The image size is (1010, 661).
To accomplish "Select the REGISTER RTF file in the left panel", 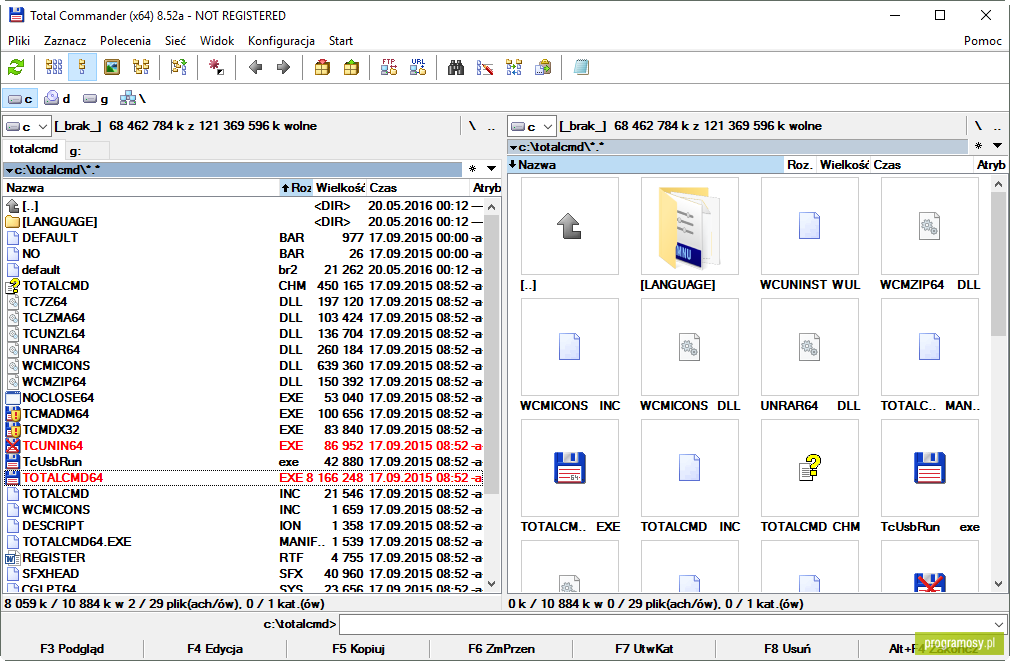I will point(243,558).
